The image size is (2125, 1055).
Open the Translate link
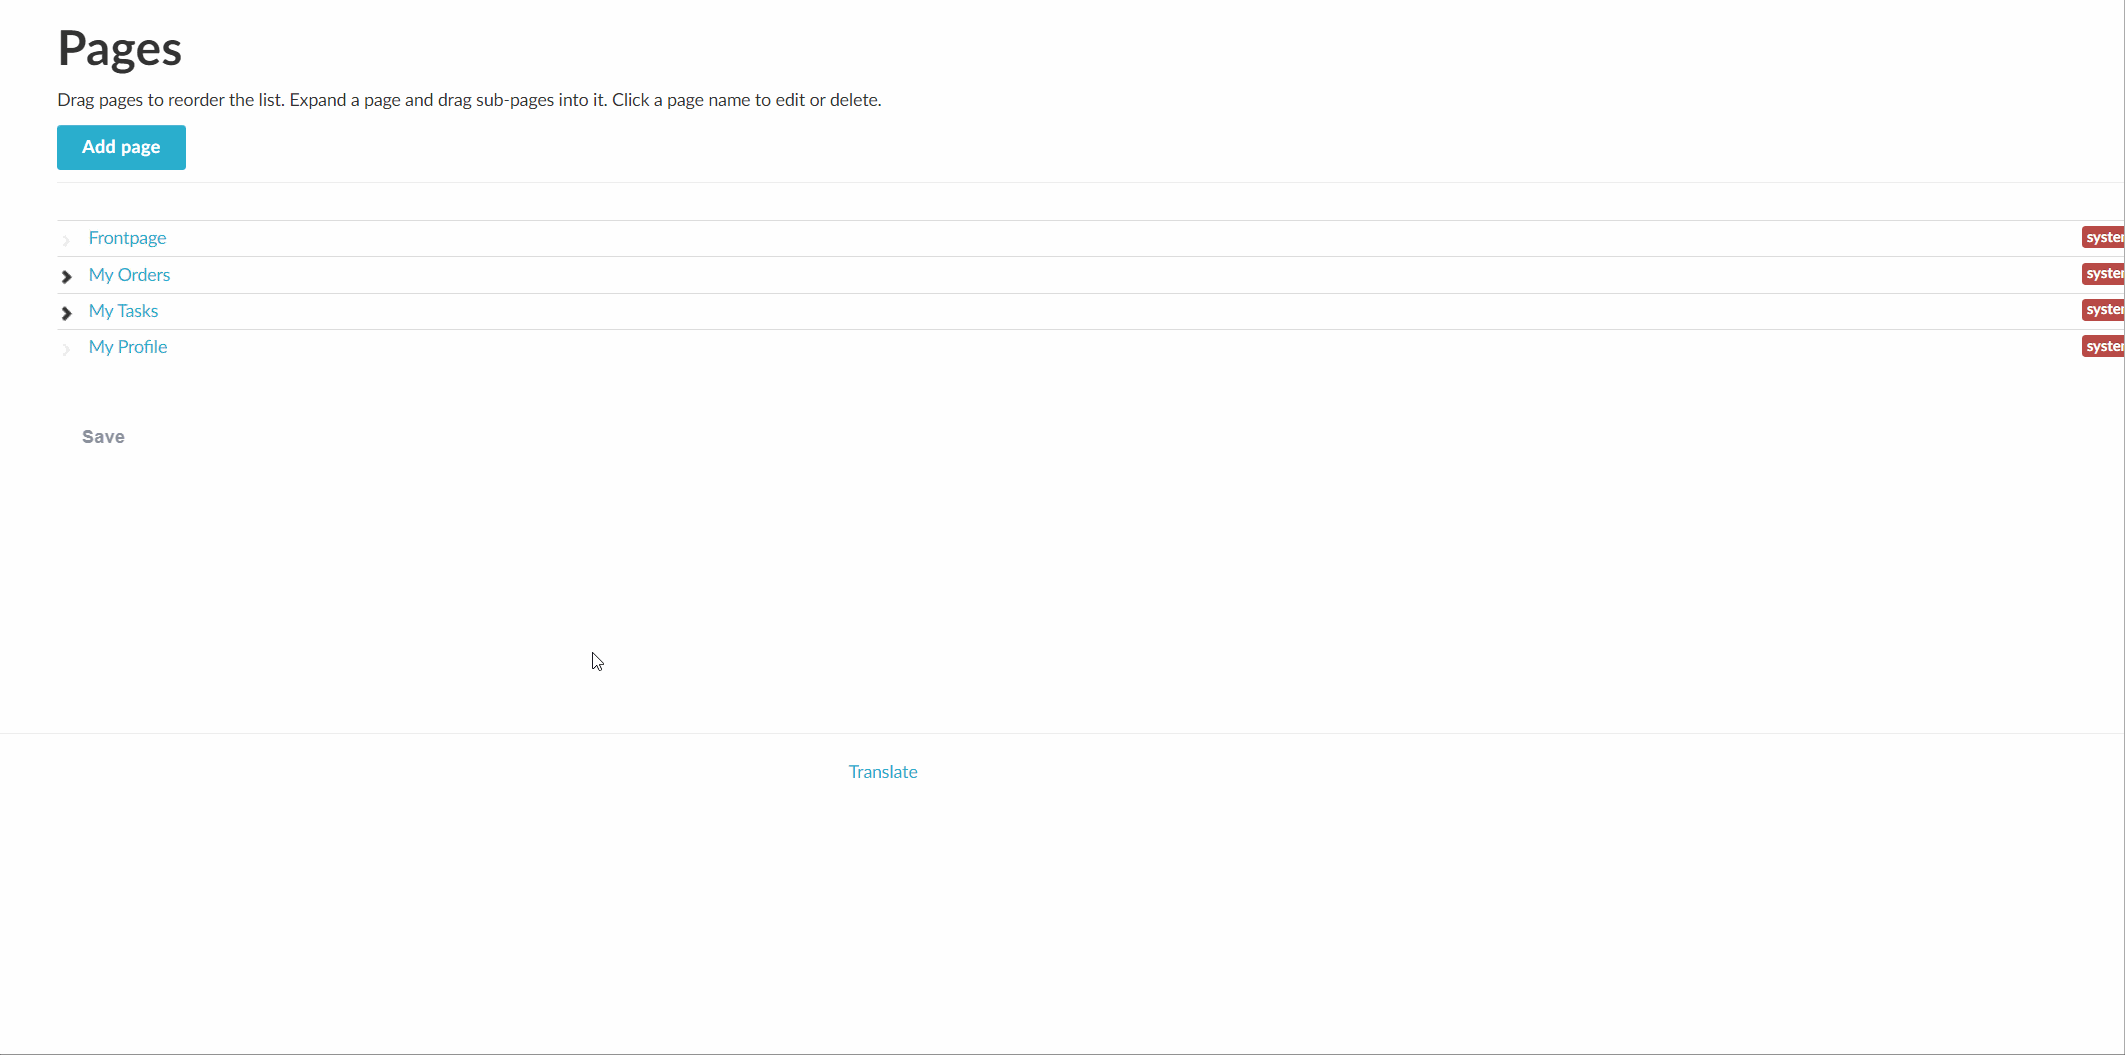tap(882, 772)
